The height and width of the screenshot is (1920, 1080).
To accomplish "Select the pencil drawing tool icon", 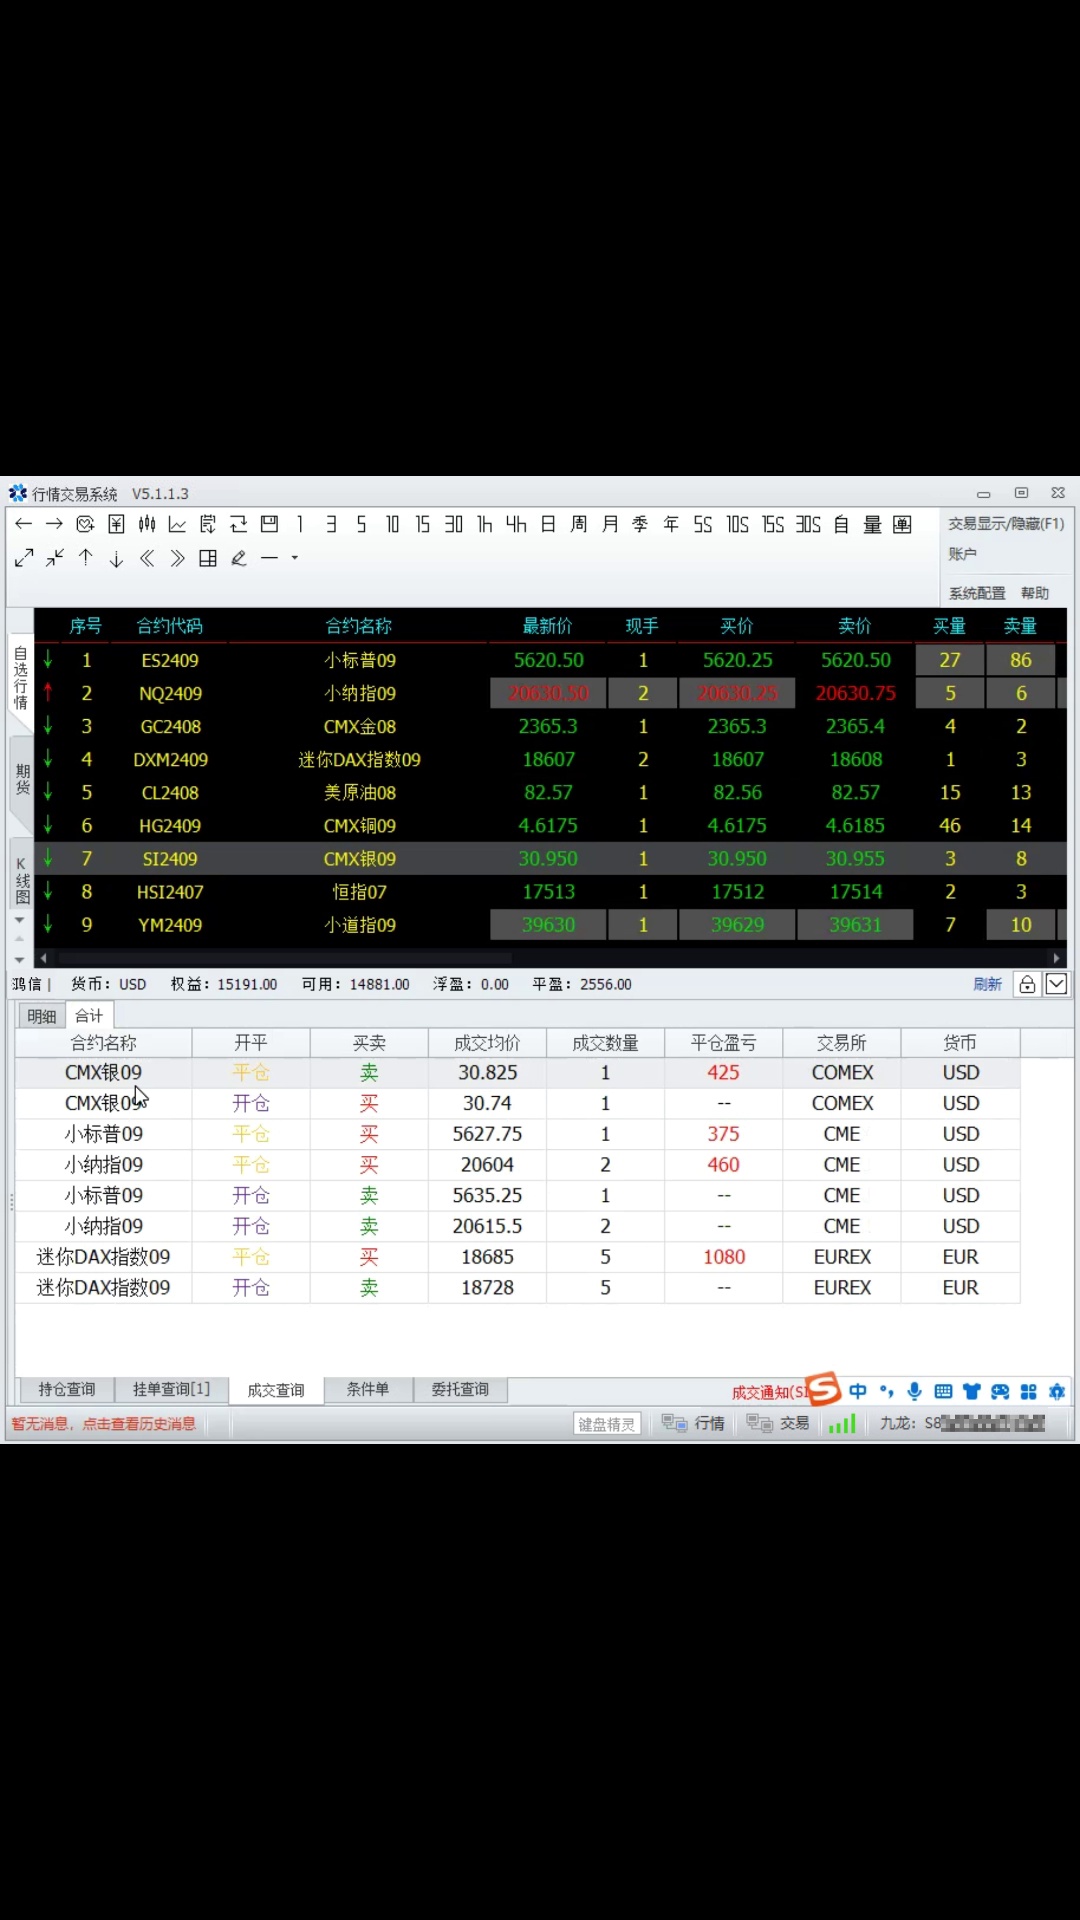I will click(x=239, y=558).
